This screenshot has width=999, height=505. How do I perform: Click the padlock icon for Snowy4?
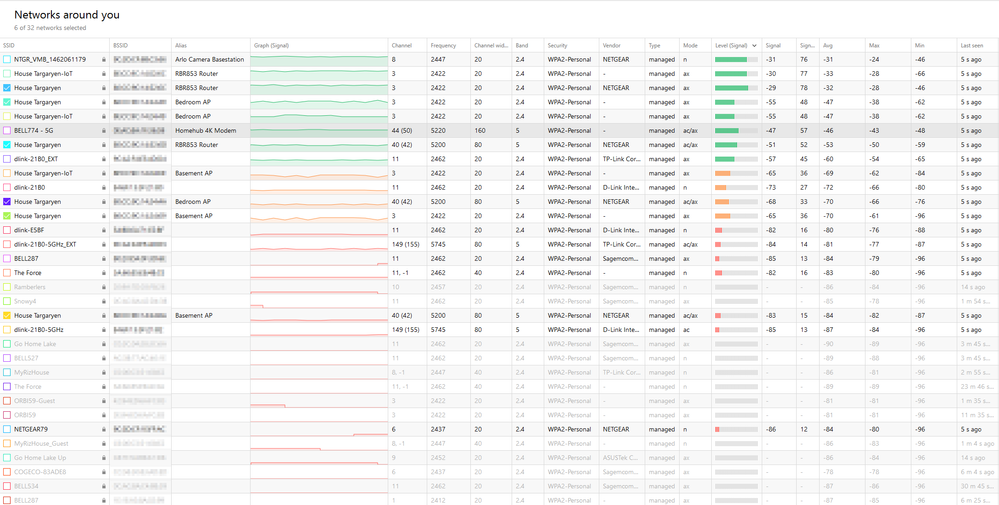pos(104,301)
